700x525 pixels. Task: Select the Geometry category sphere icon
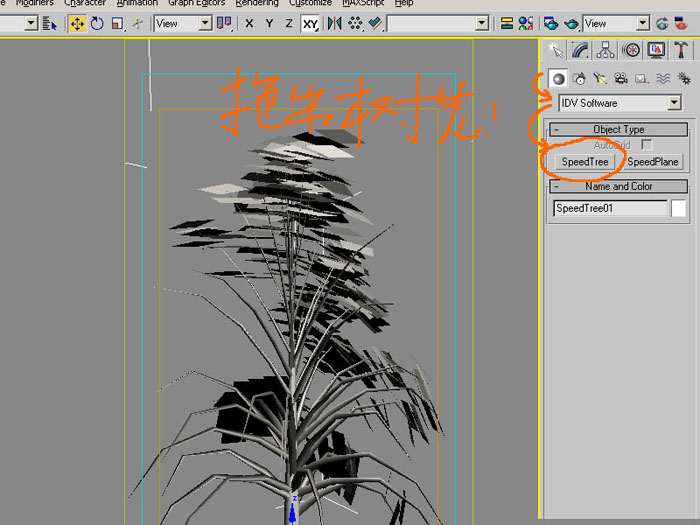point(558,79)
